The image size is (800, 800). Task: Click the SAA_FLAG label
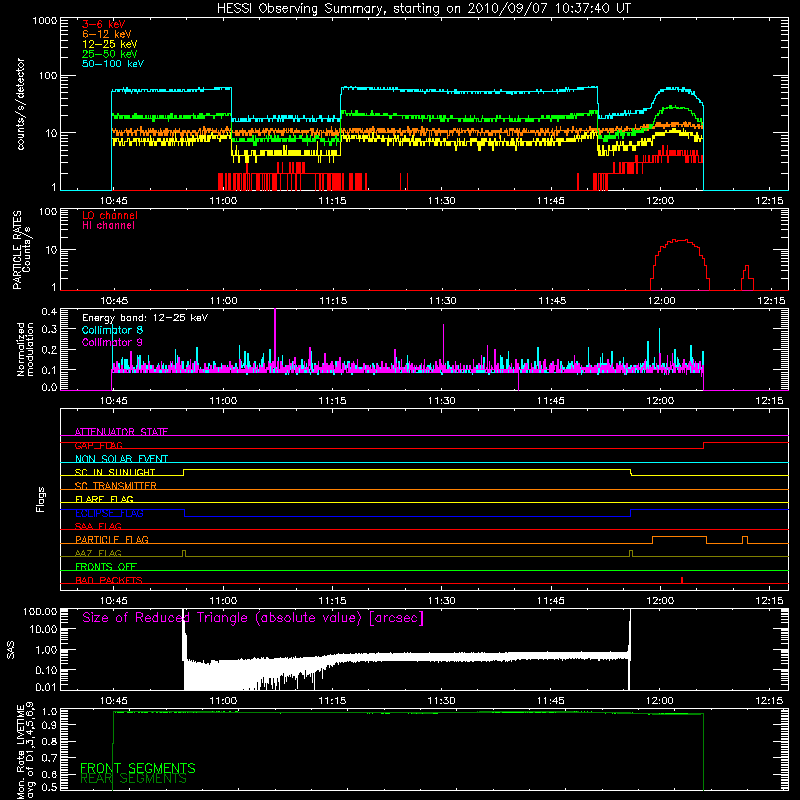click(98, 526)
